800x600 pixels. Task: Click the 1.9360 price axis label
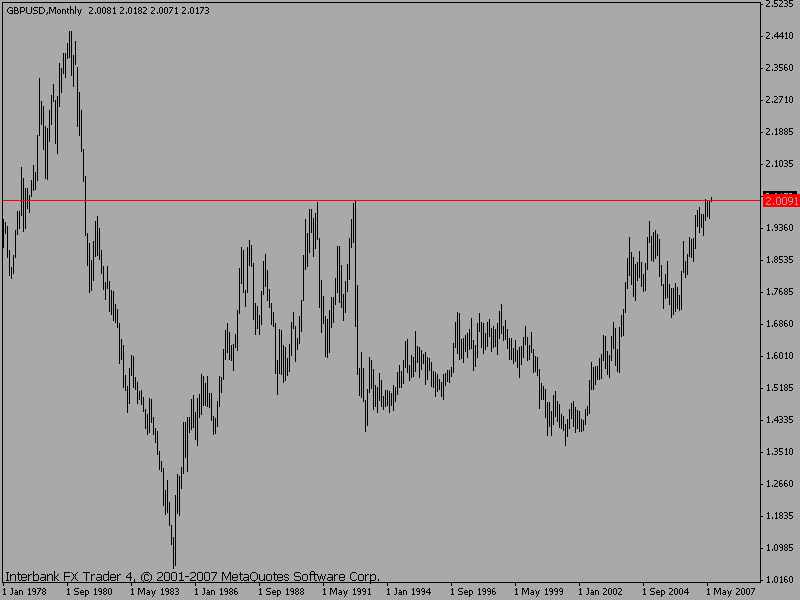pyautogui.click(x=779, y=228)
